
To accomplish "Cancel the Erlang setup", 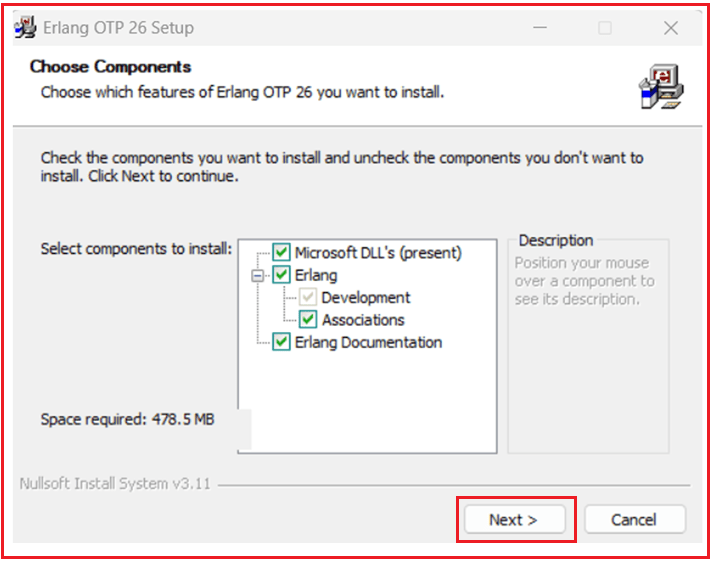I will [634, 519].
